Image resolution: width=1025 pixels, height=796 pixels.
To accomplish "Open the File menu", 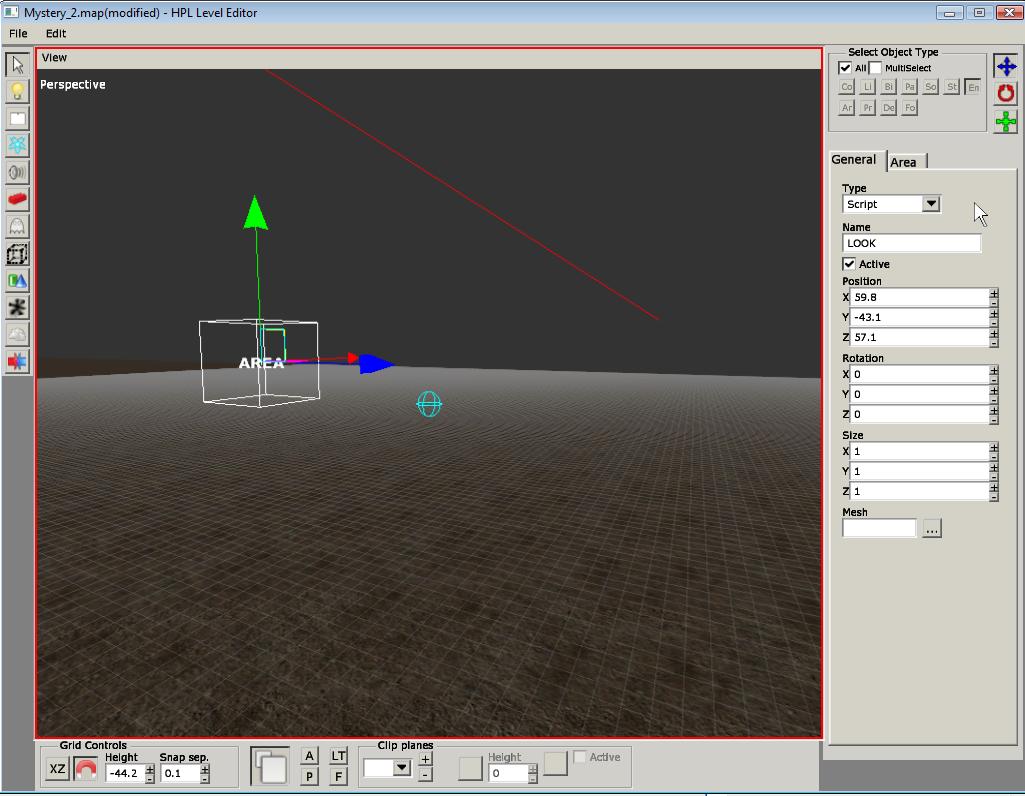I will (18, 33).
